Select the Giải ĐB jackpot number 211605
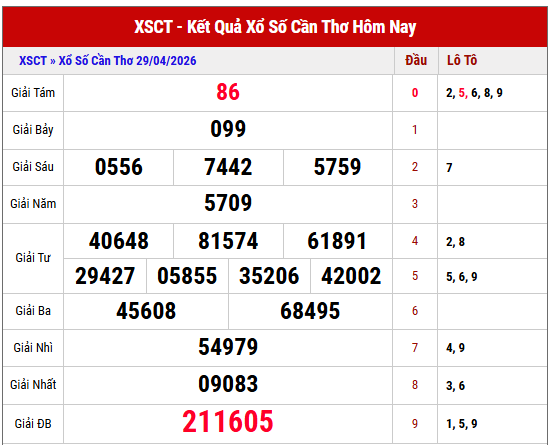This screenshot has height=445, width=550. (228, 422)
